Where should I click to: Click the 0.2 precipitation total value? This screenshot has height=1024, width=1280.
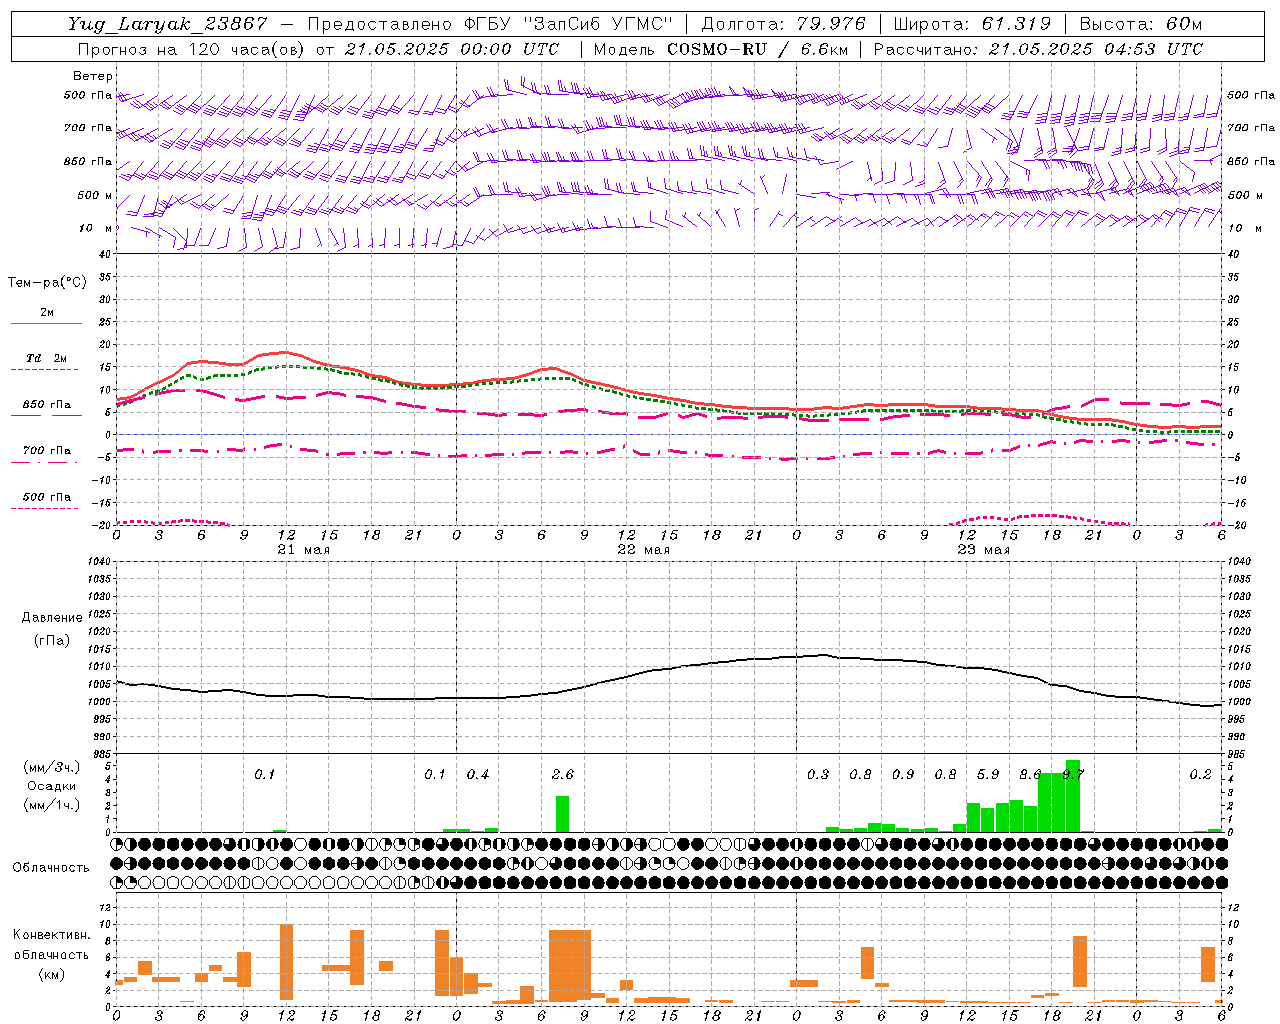coord(1200,774)
